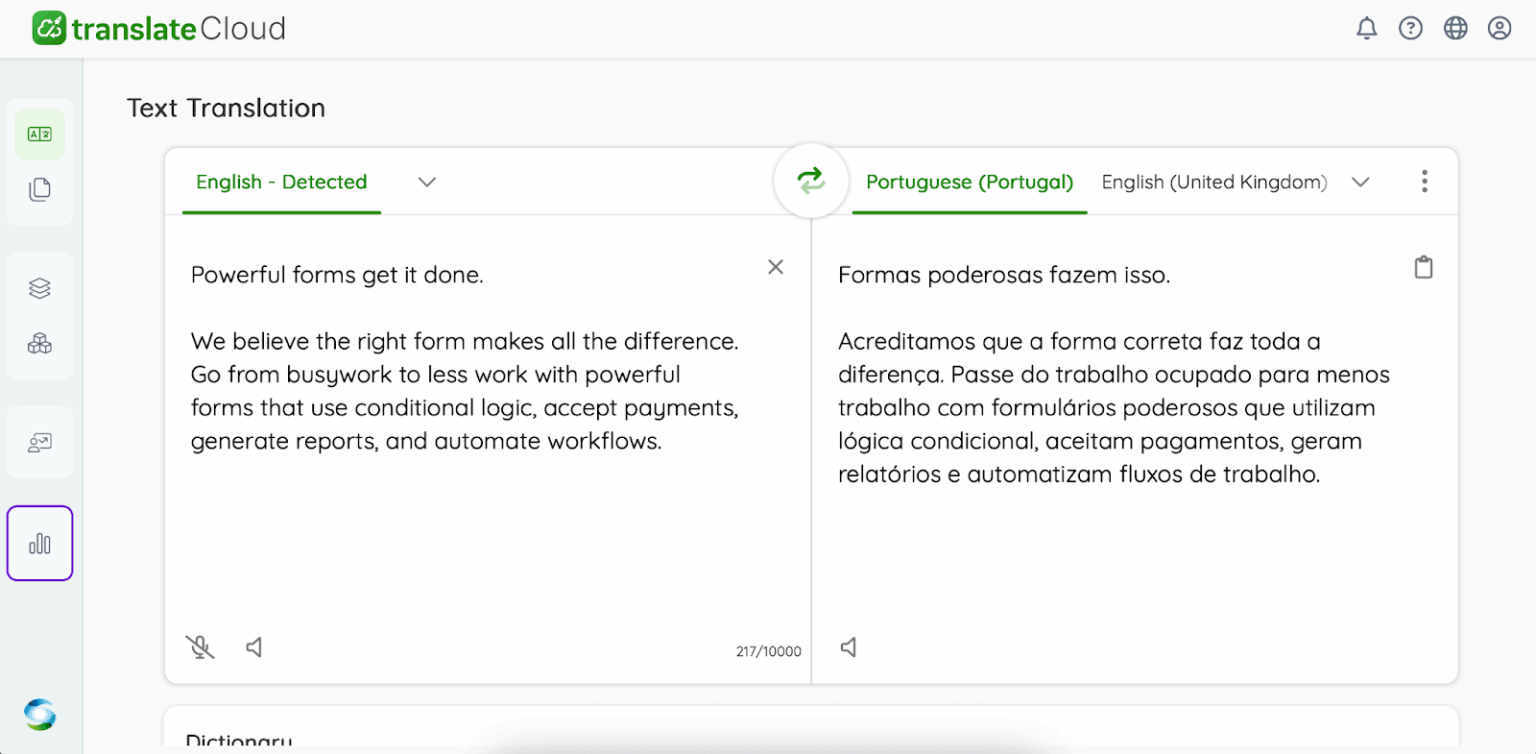
Task: Open document translation in sidebar
Action: pos(40,189)
